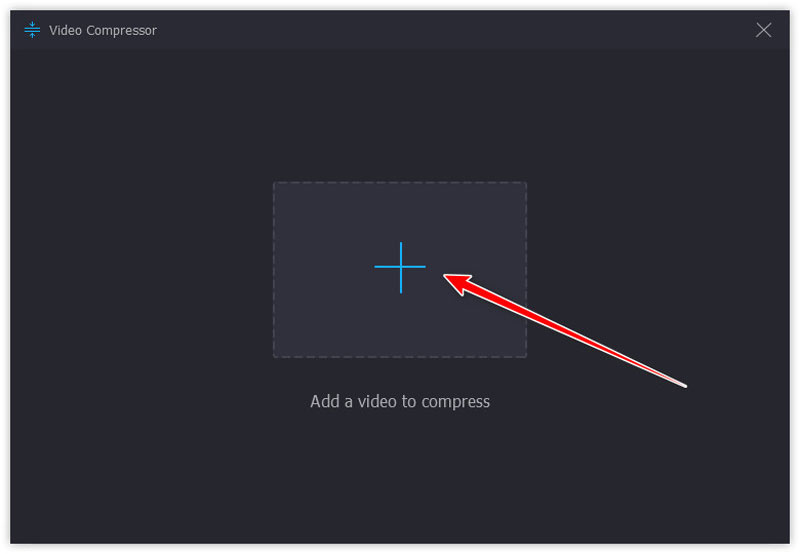Click the compress arrows icon in title bar
800x554 pixels.
(x=32, y=30)
